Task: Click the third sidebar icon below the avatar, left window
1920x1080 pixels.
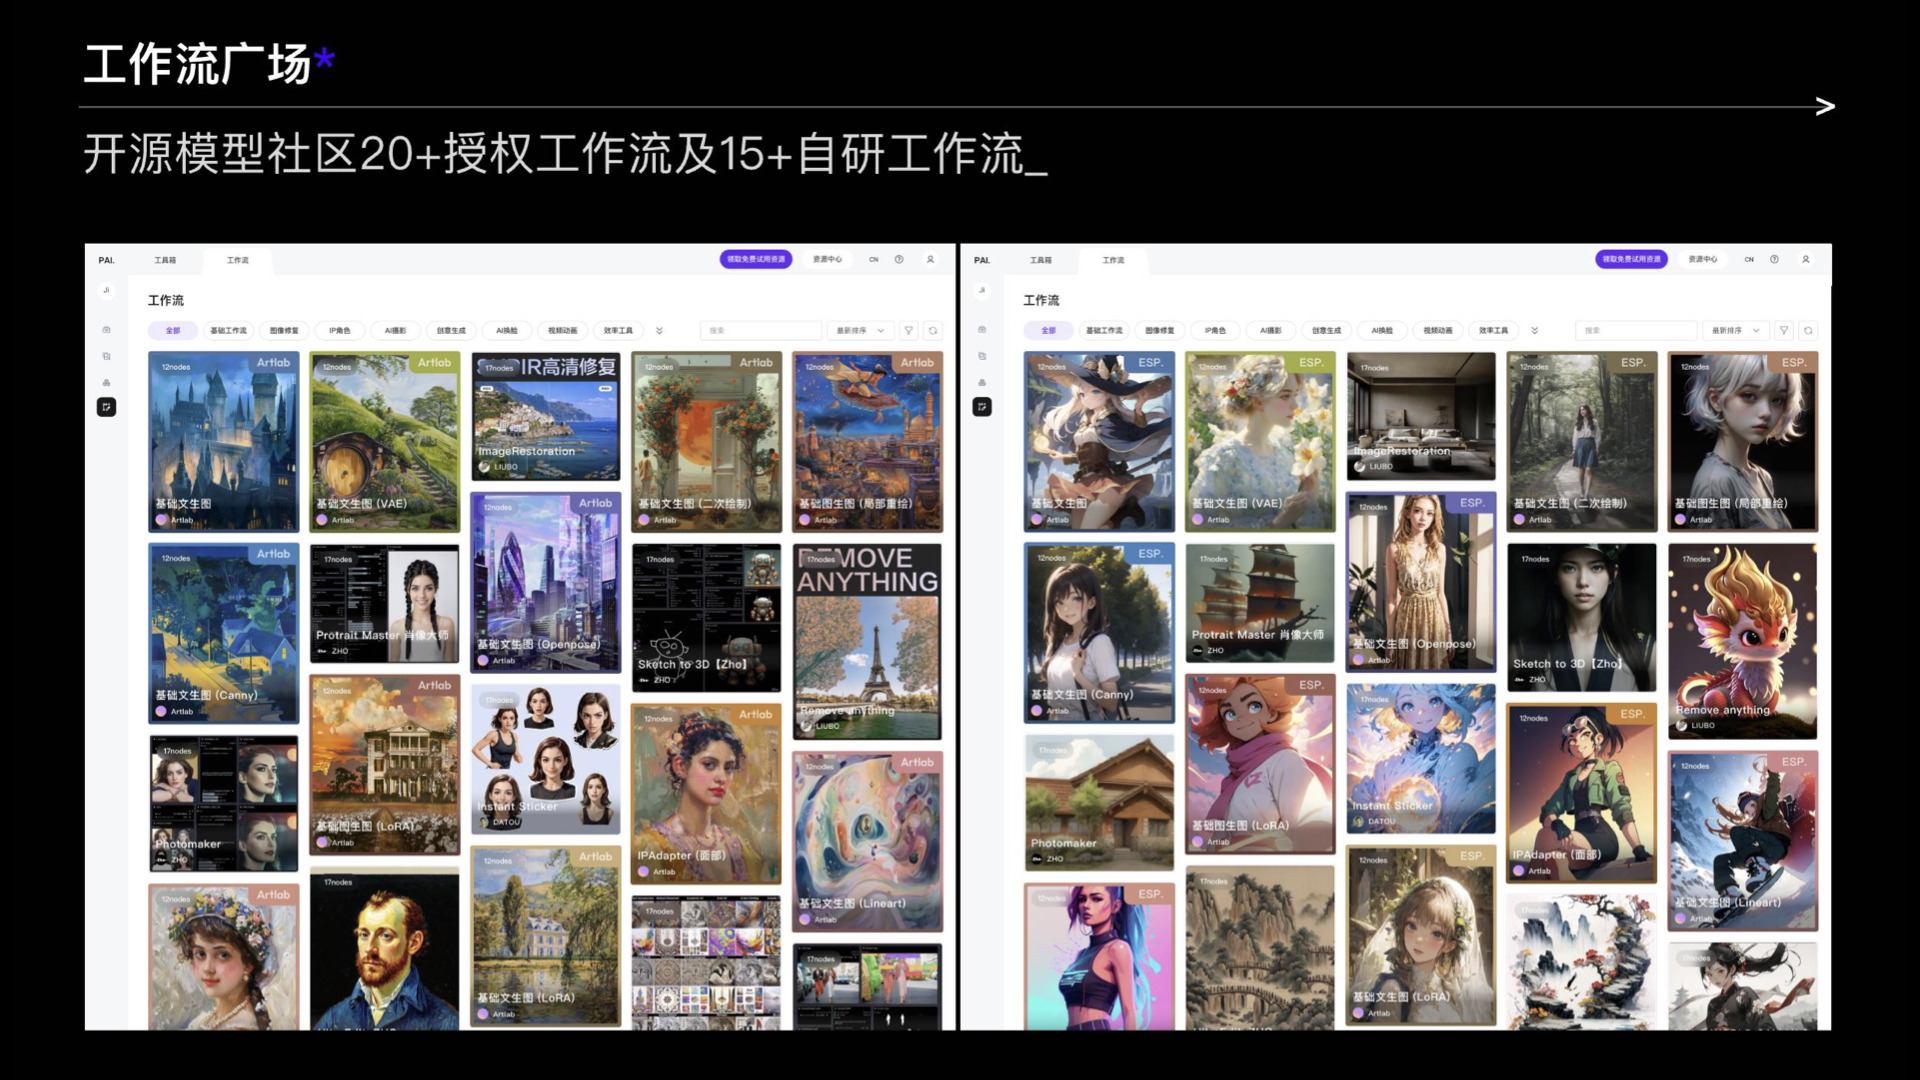Action: point(106,382)
